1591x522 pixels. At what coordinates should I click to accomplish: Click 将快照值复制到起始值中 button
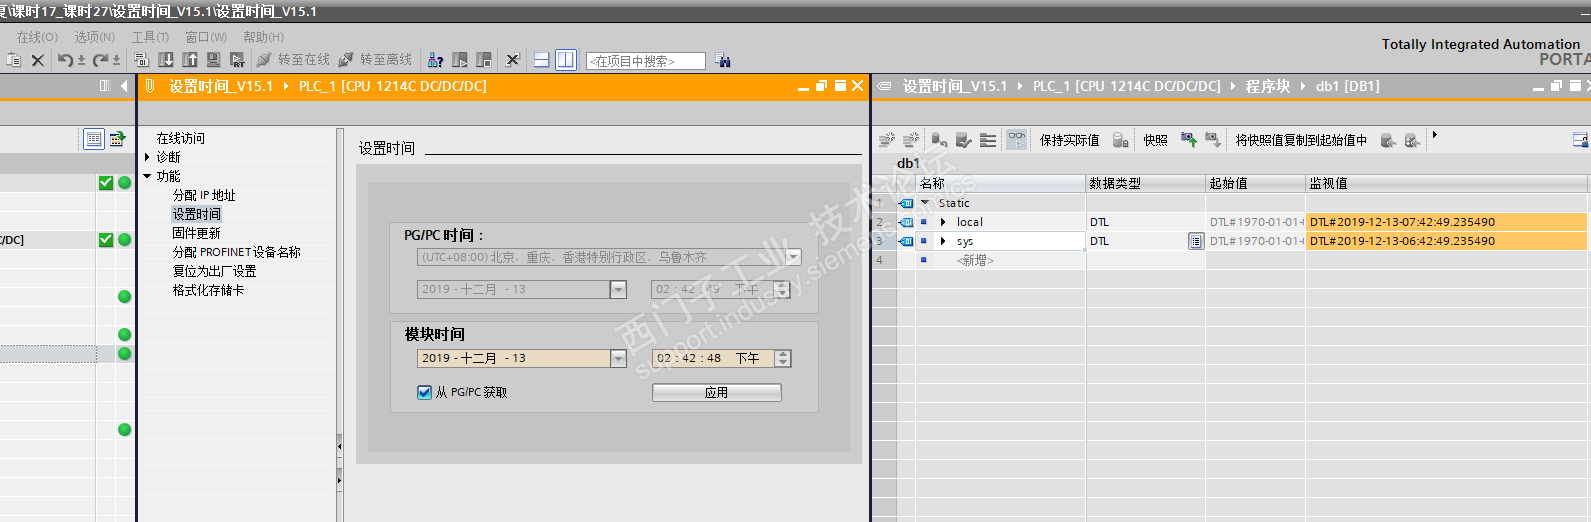pos(1301,140)
